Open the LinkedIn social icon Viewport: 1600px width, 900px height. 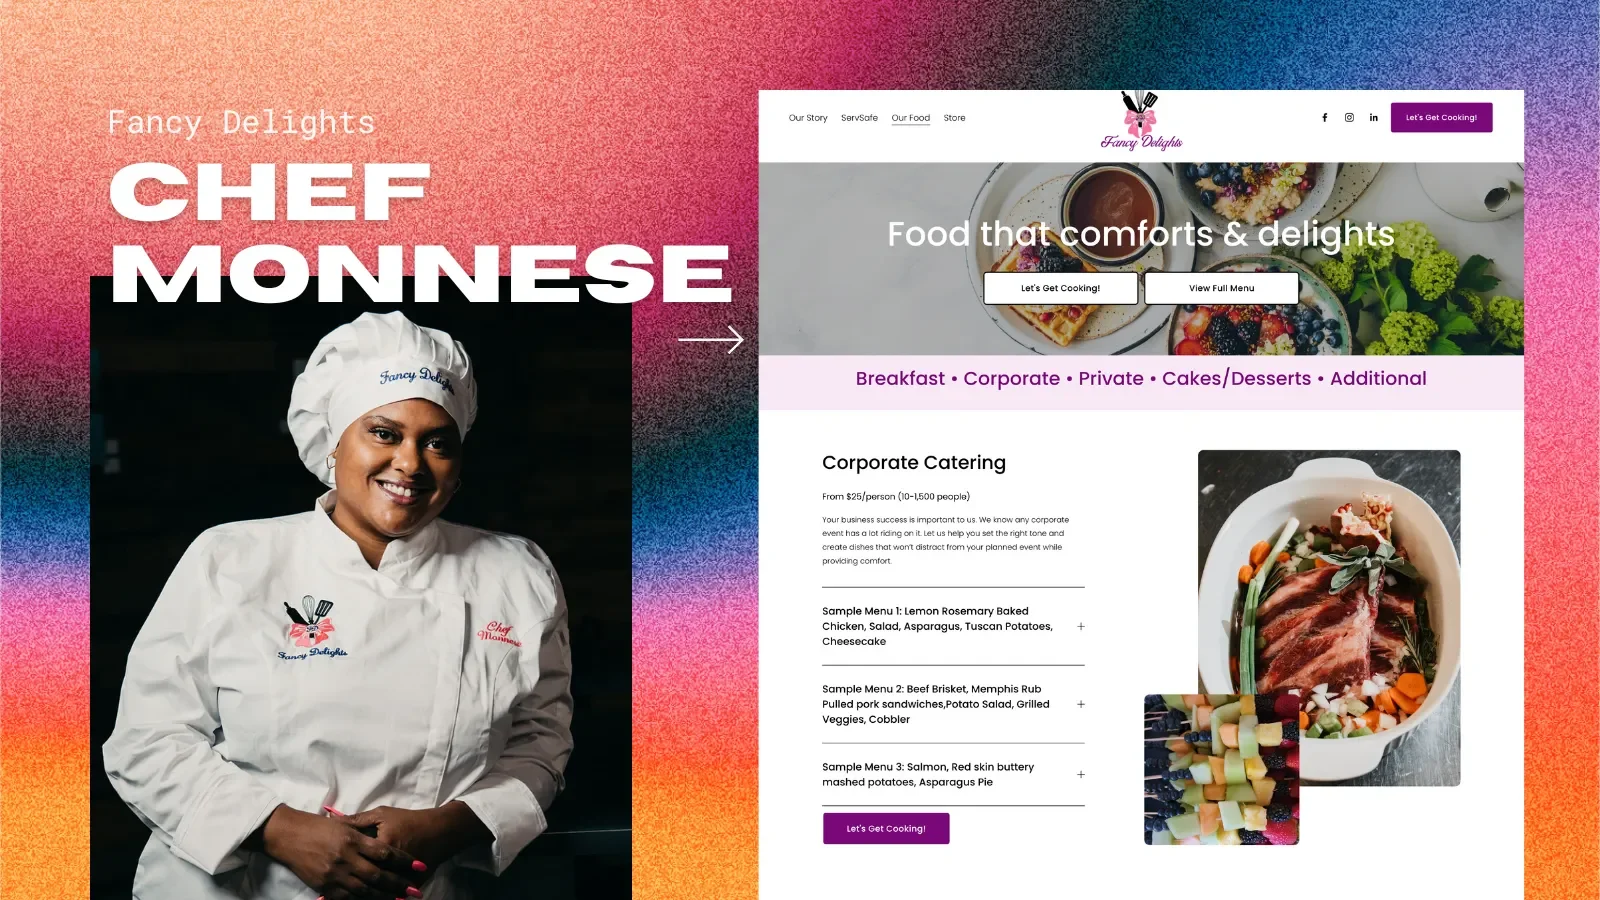tap(1374, 118)
